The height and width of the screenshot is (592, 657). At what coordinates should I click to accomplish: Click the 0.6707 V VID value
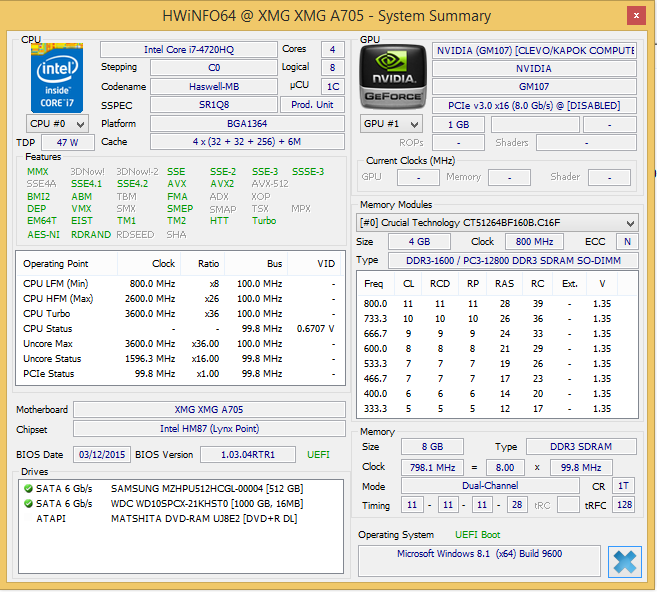pyautogui.click(x=316, y=329)
